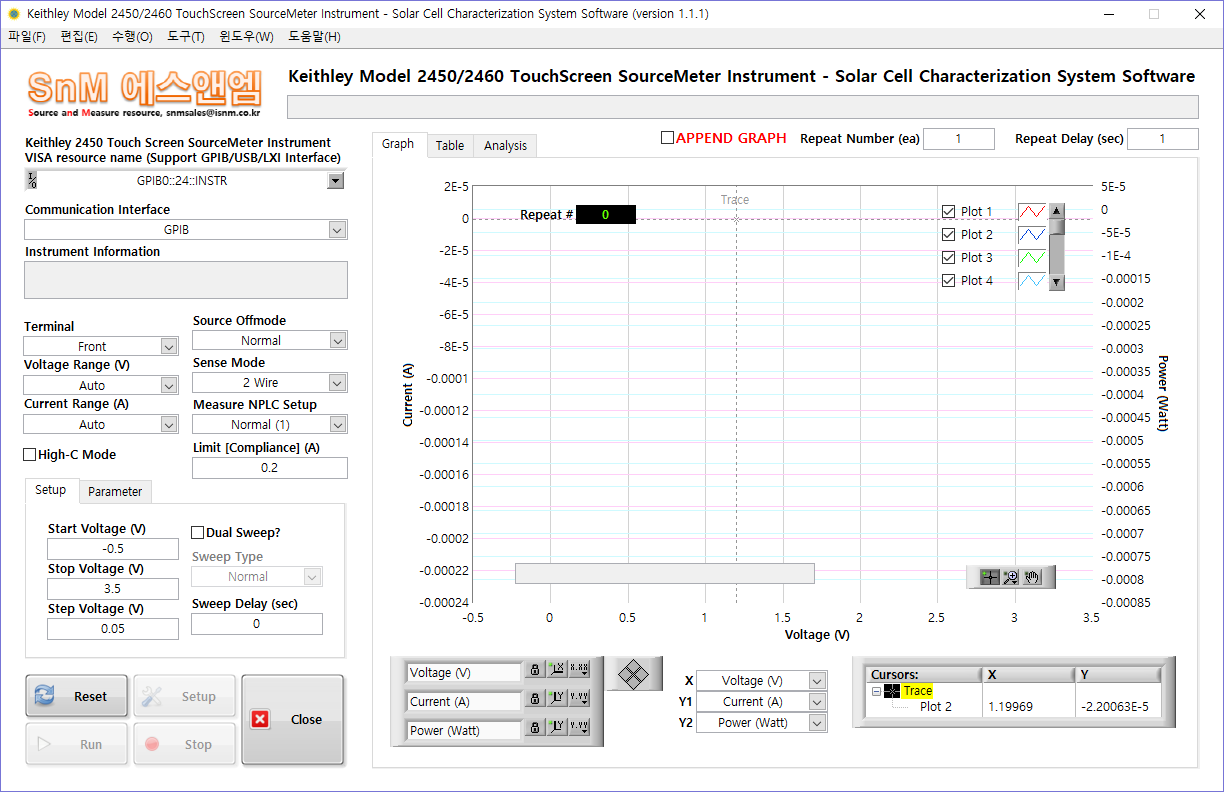This screenshot has height=792, width=1224.
Task: Open the 수행(O) menu
Action: tap(132, 37)
